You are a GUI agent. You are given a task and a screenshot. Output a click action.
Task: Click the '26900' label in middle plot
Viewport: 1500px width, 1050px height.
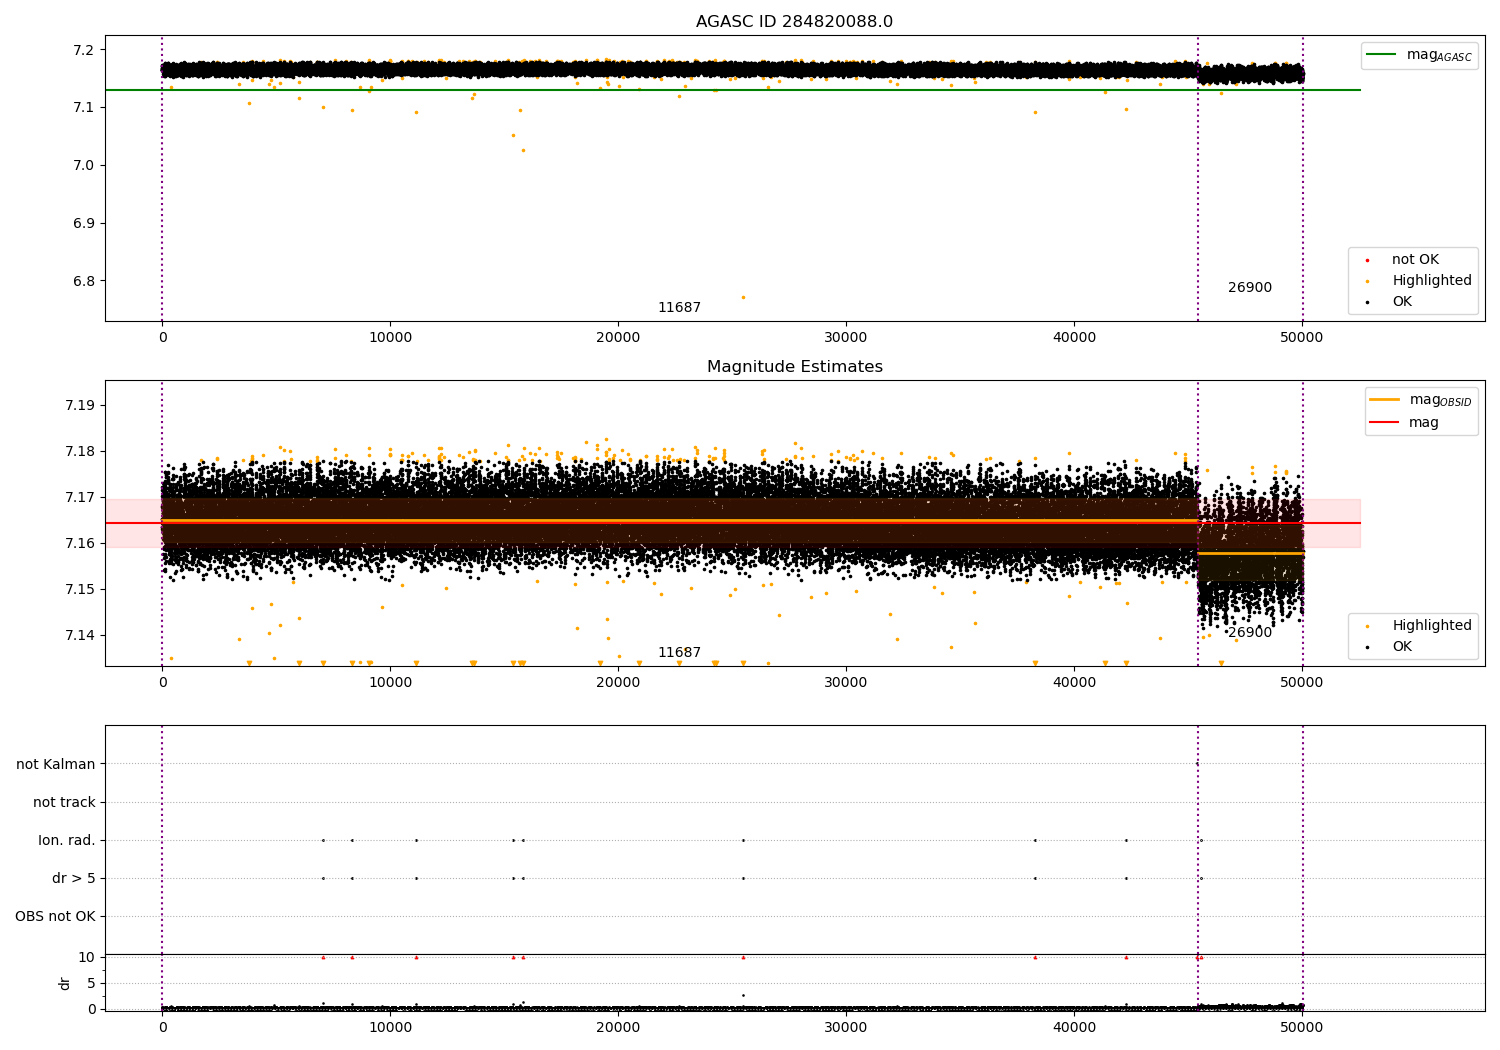pyautogui.click(x=1250, y=633)
